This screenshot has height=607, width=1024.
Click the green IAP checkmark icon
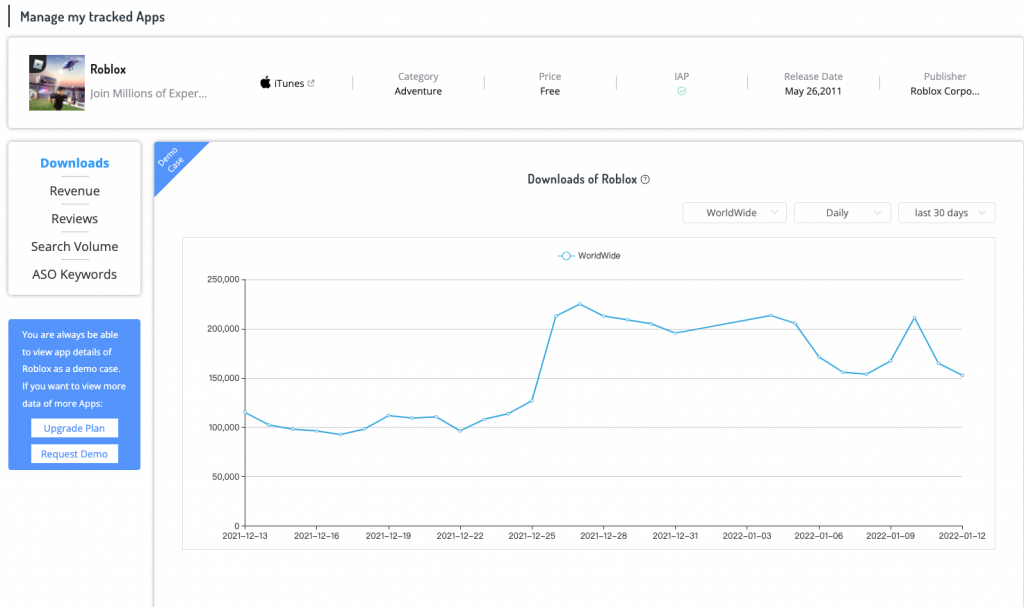point(681,91)
